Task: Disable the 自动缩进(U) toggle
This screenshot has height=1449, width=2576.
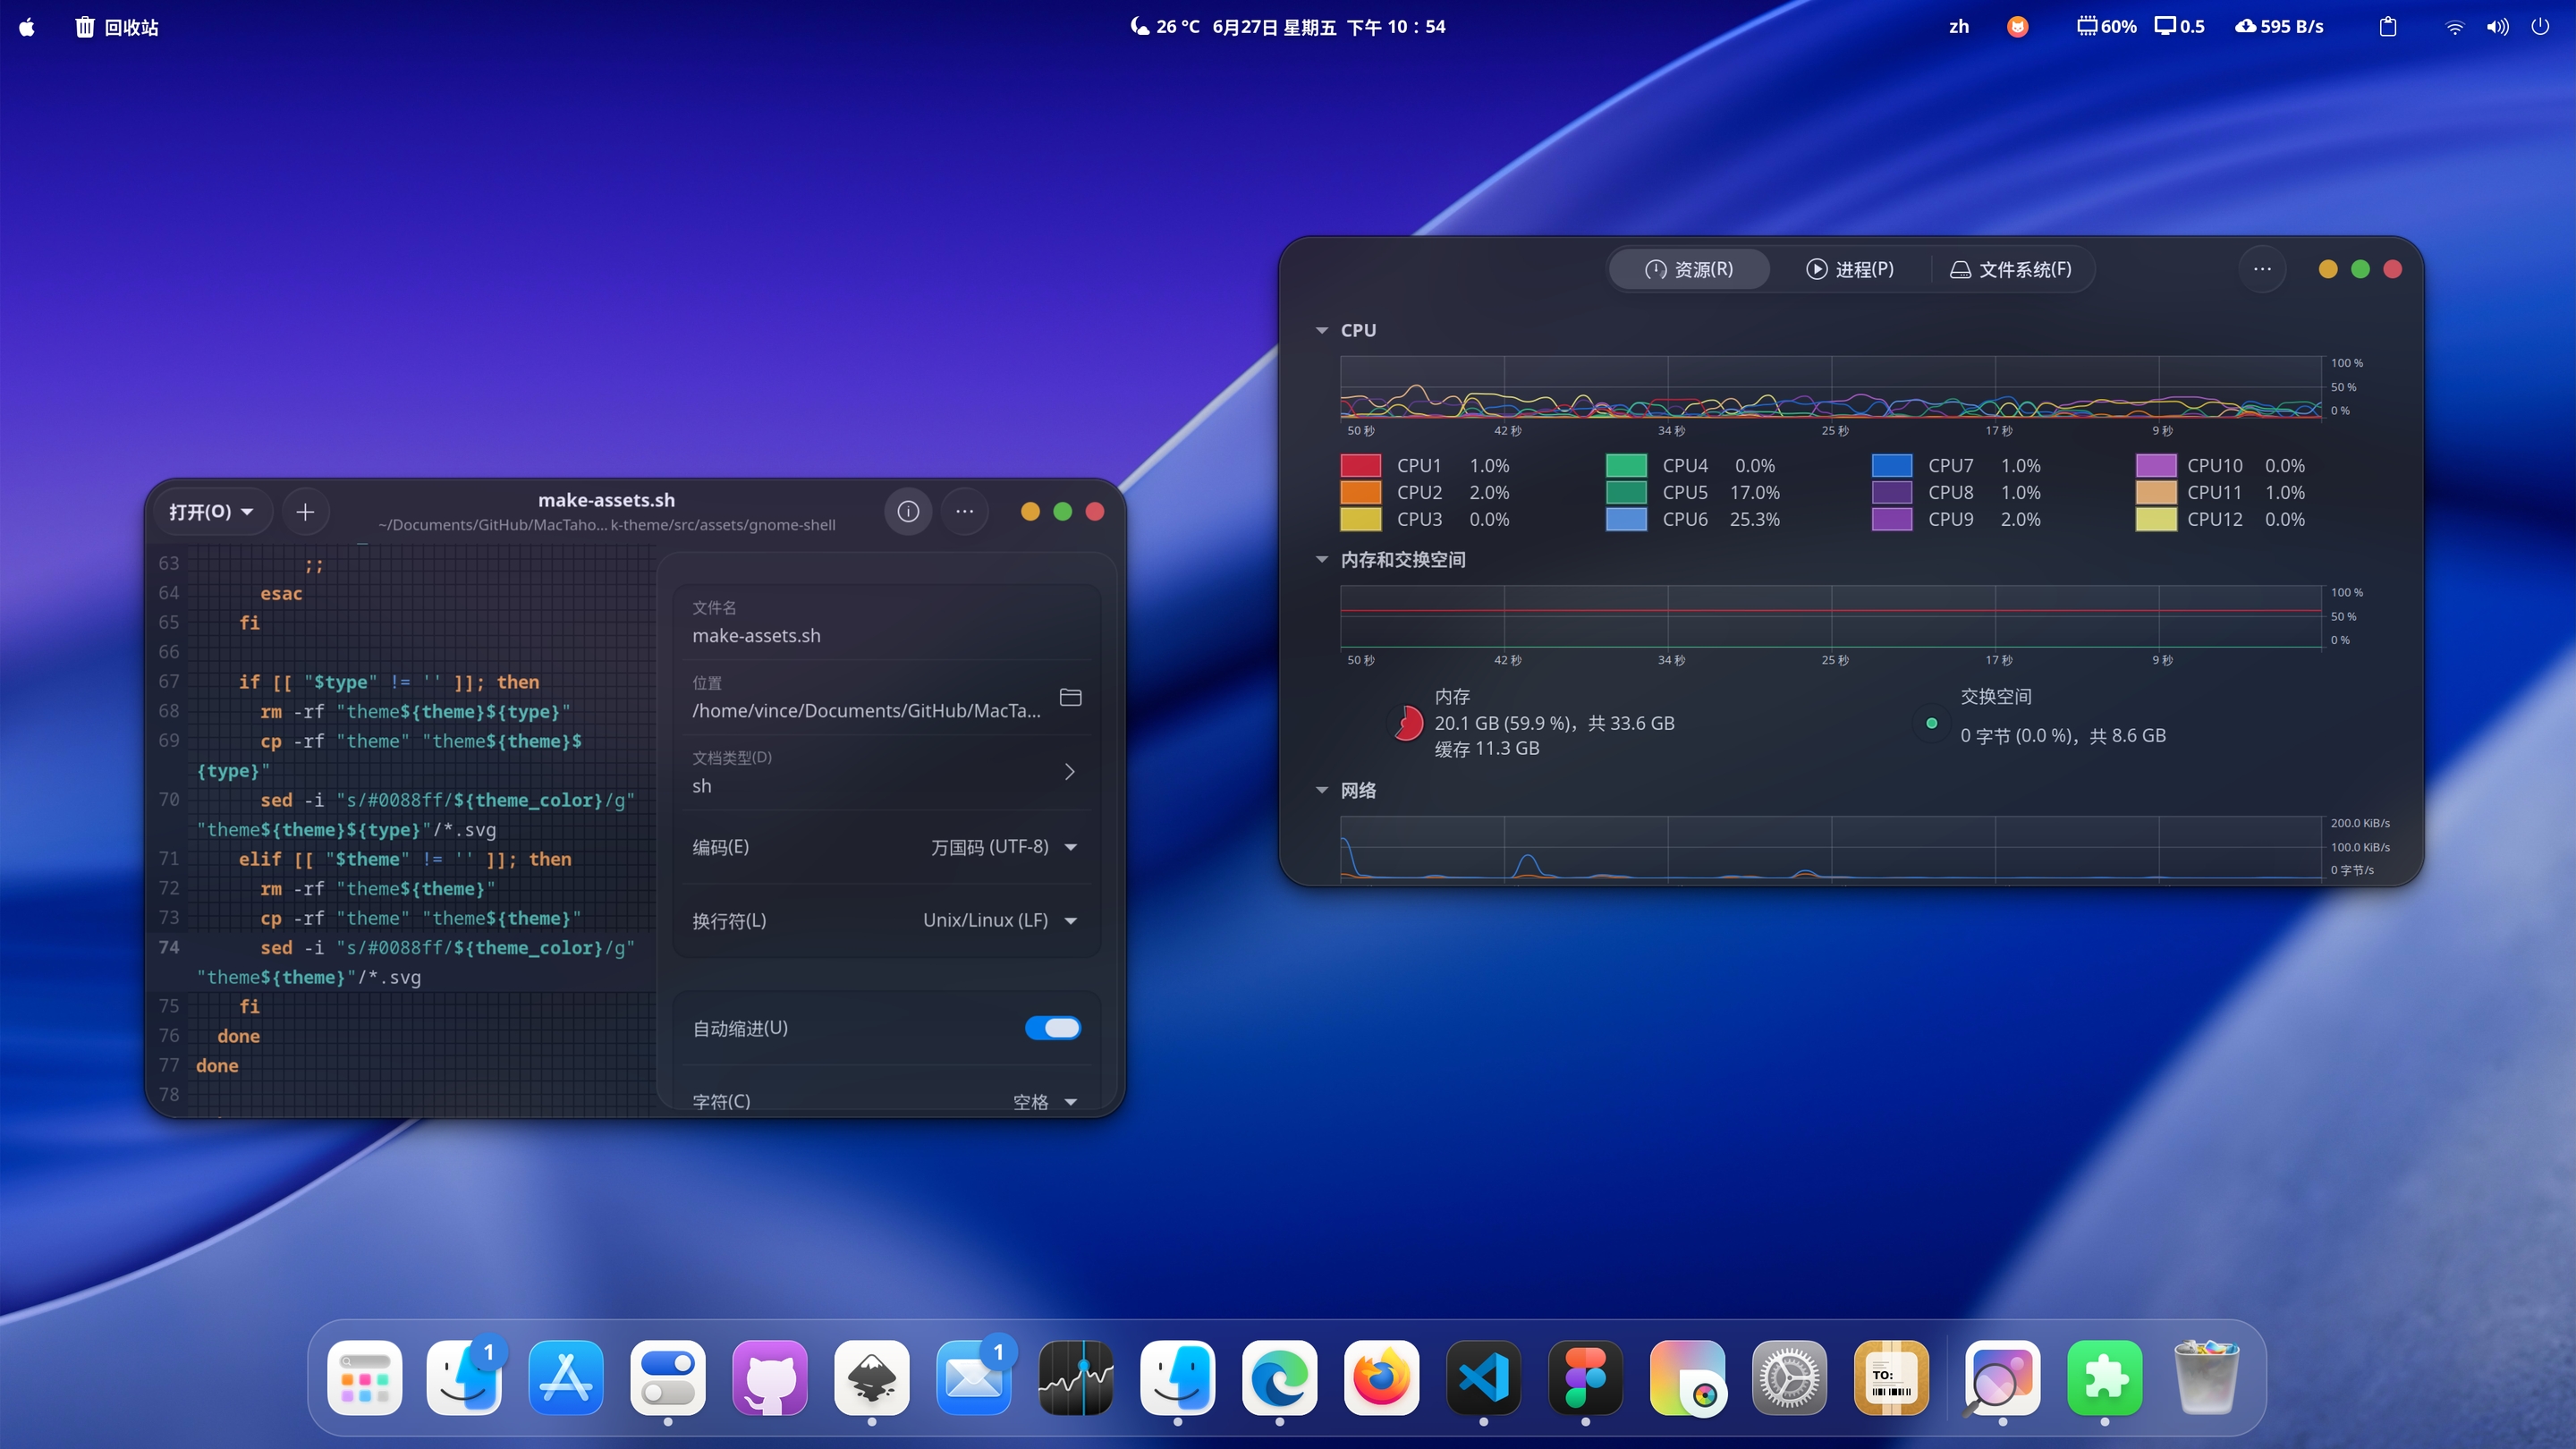Action: click(x=1052, y=1027)
